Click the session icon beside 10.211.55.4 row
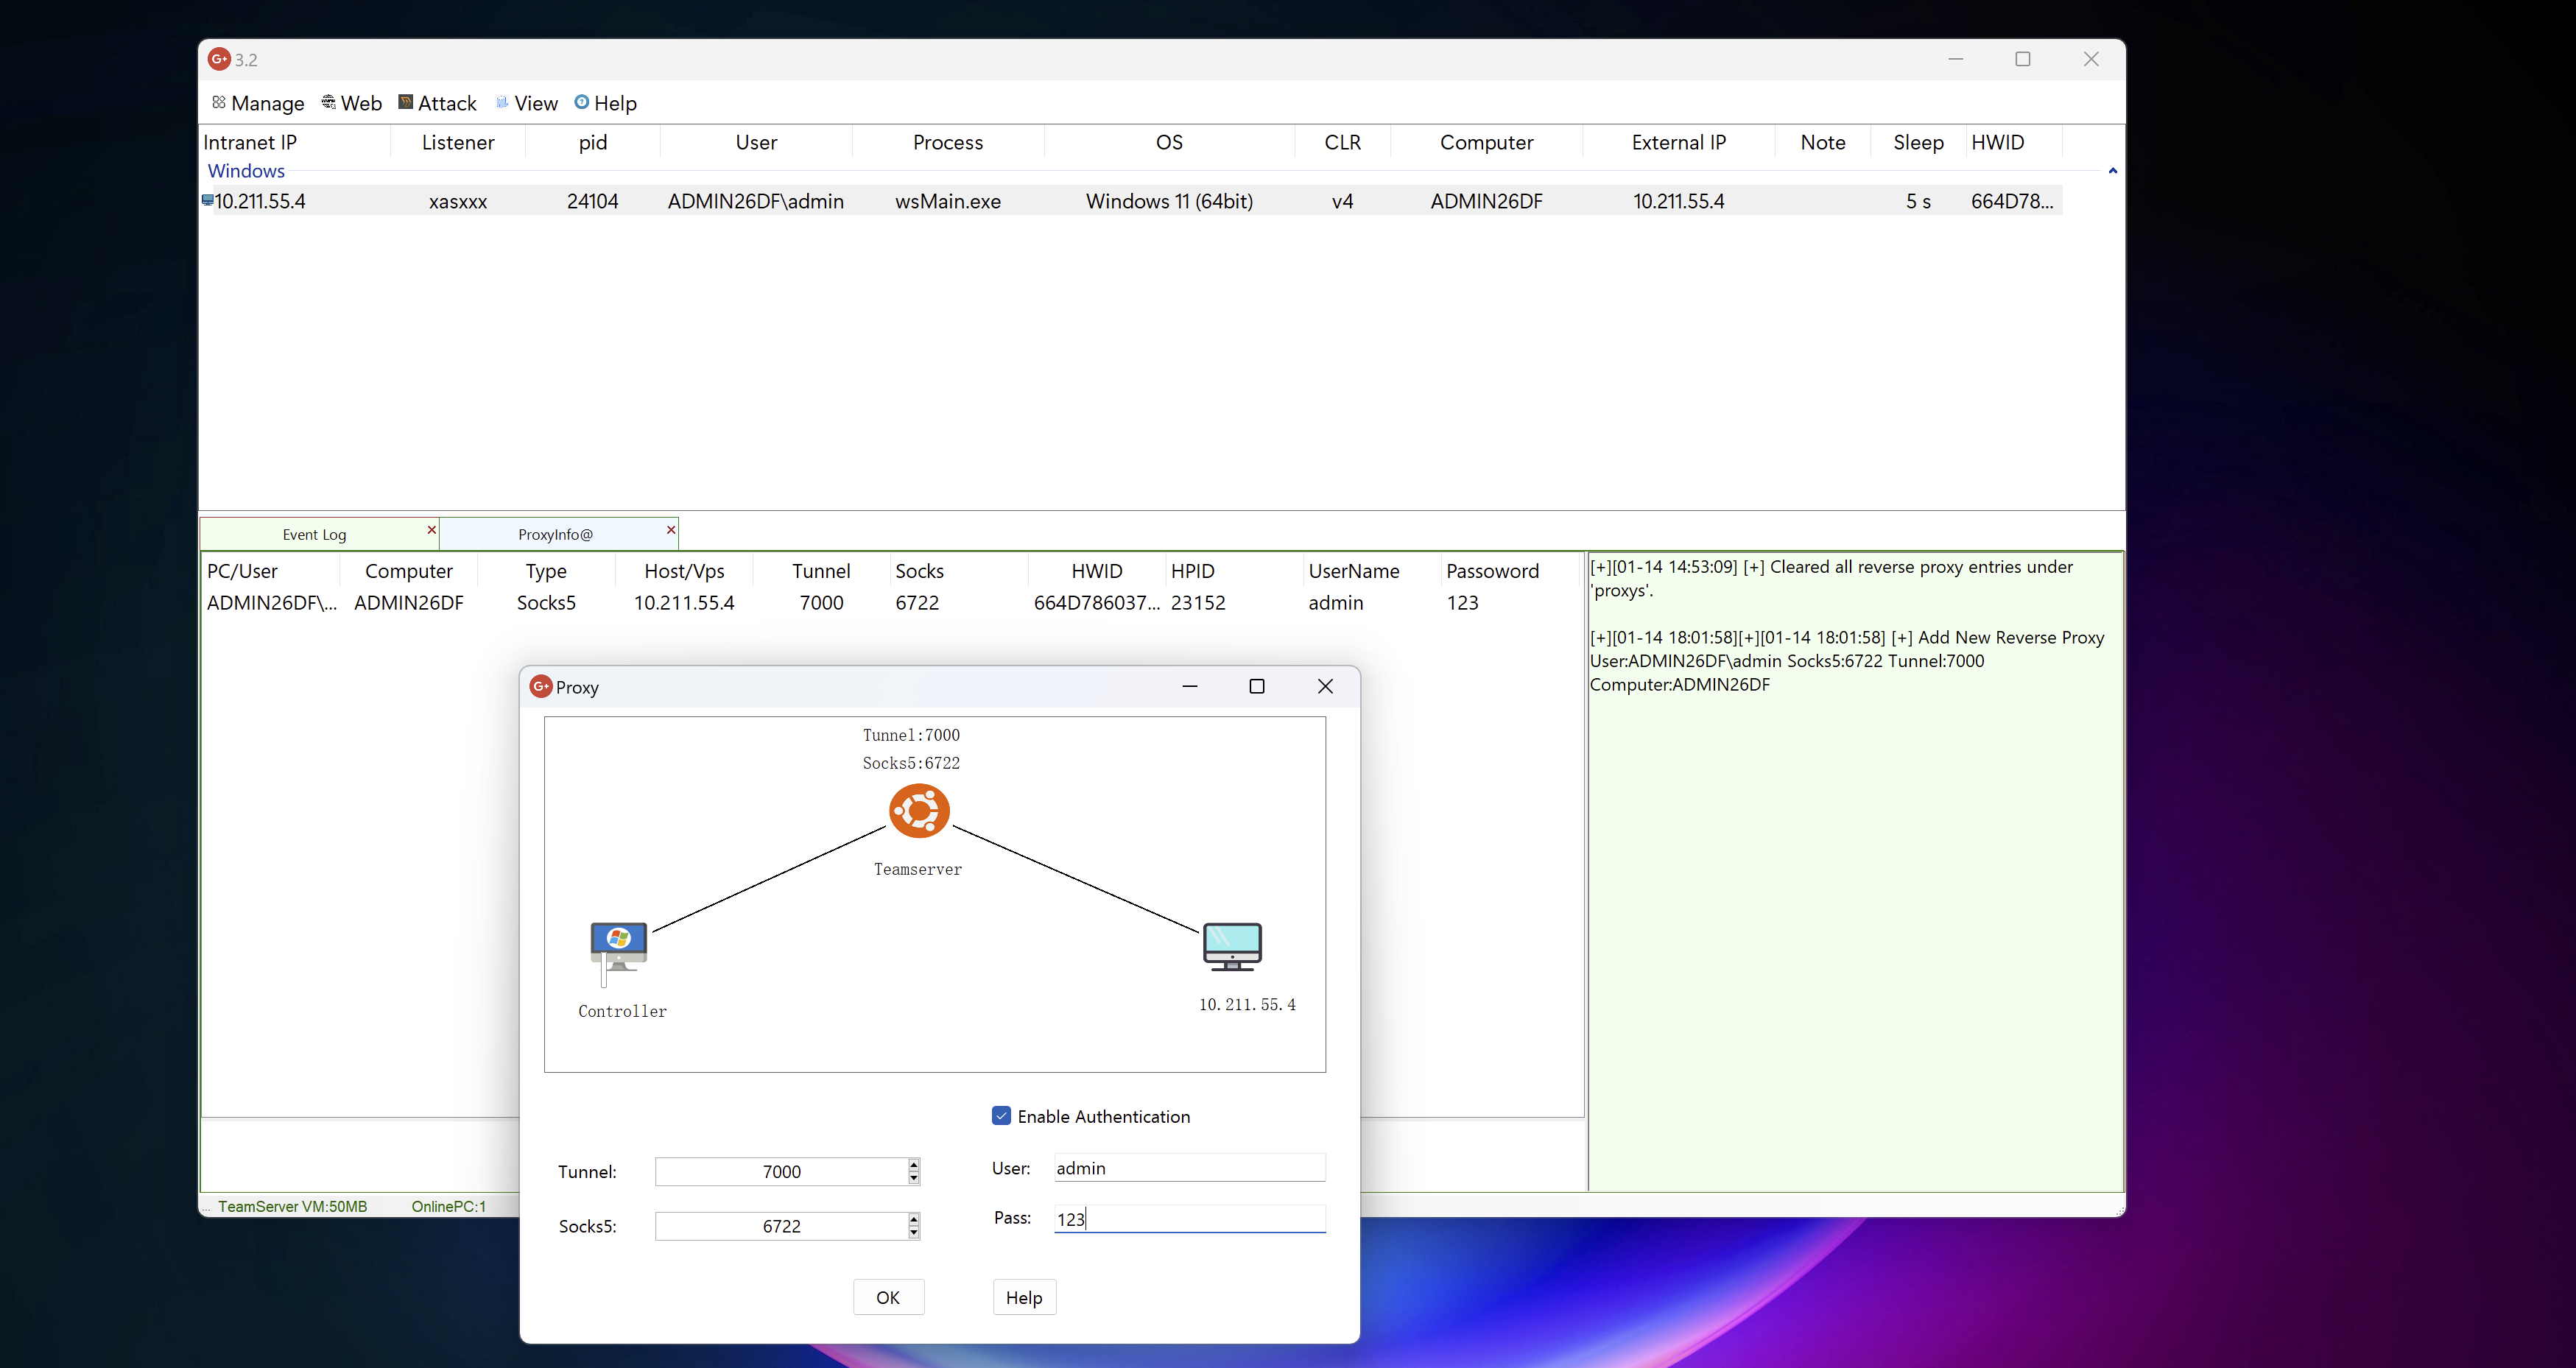The height and width of the screenshot is (1368, 2576). click(x=207, y=200)
